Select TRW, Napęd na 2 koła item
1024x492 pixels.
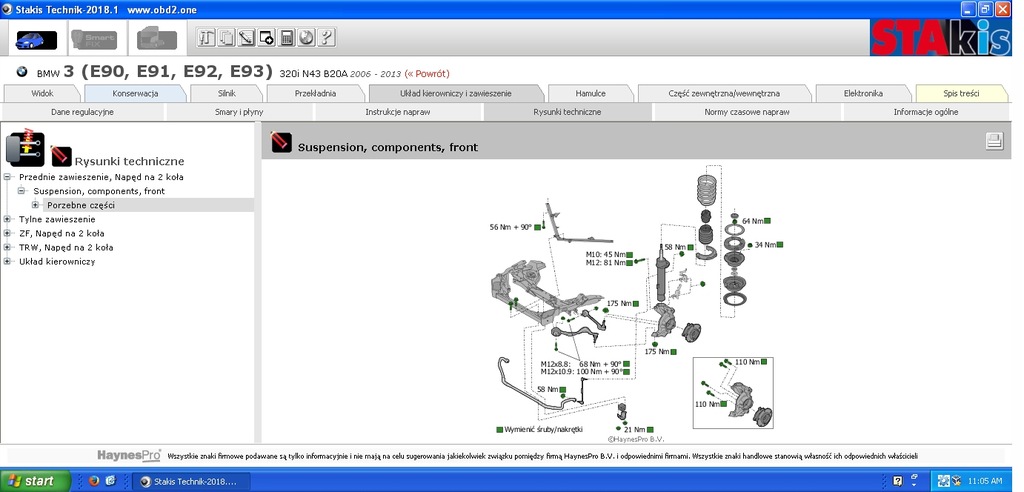pos(66,248)
